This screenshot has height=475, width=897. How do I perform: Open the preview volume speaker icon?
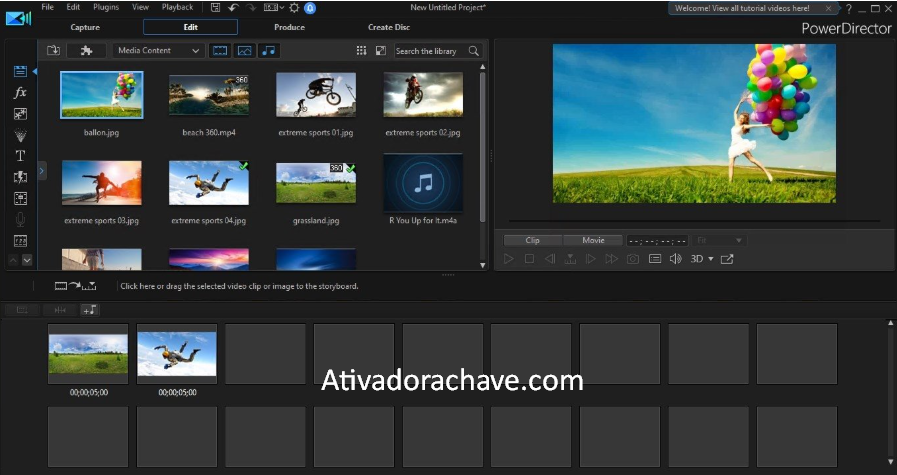pos(675,259)
